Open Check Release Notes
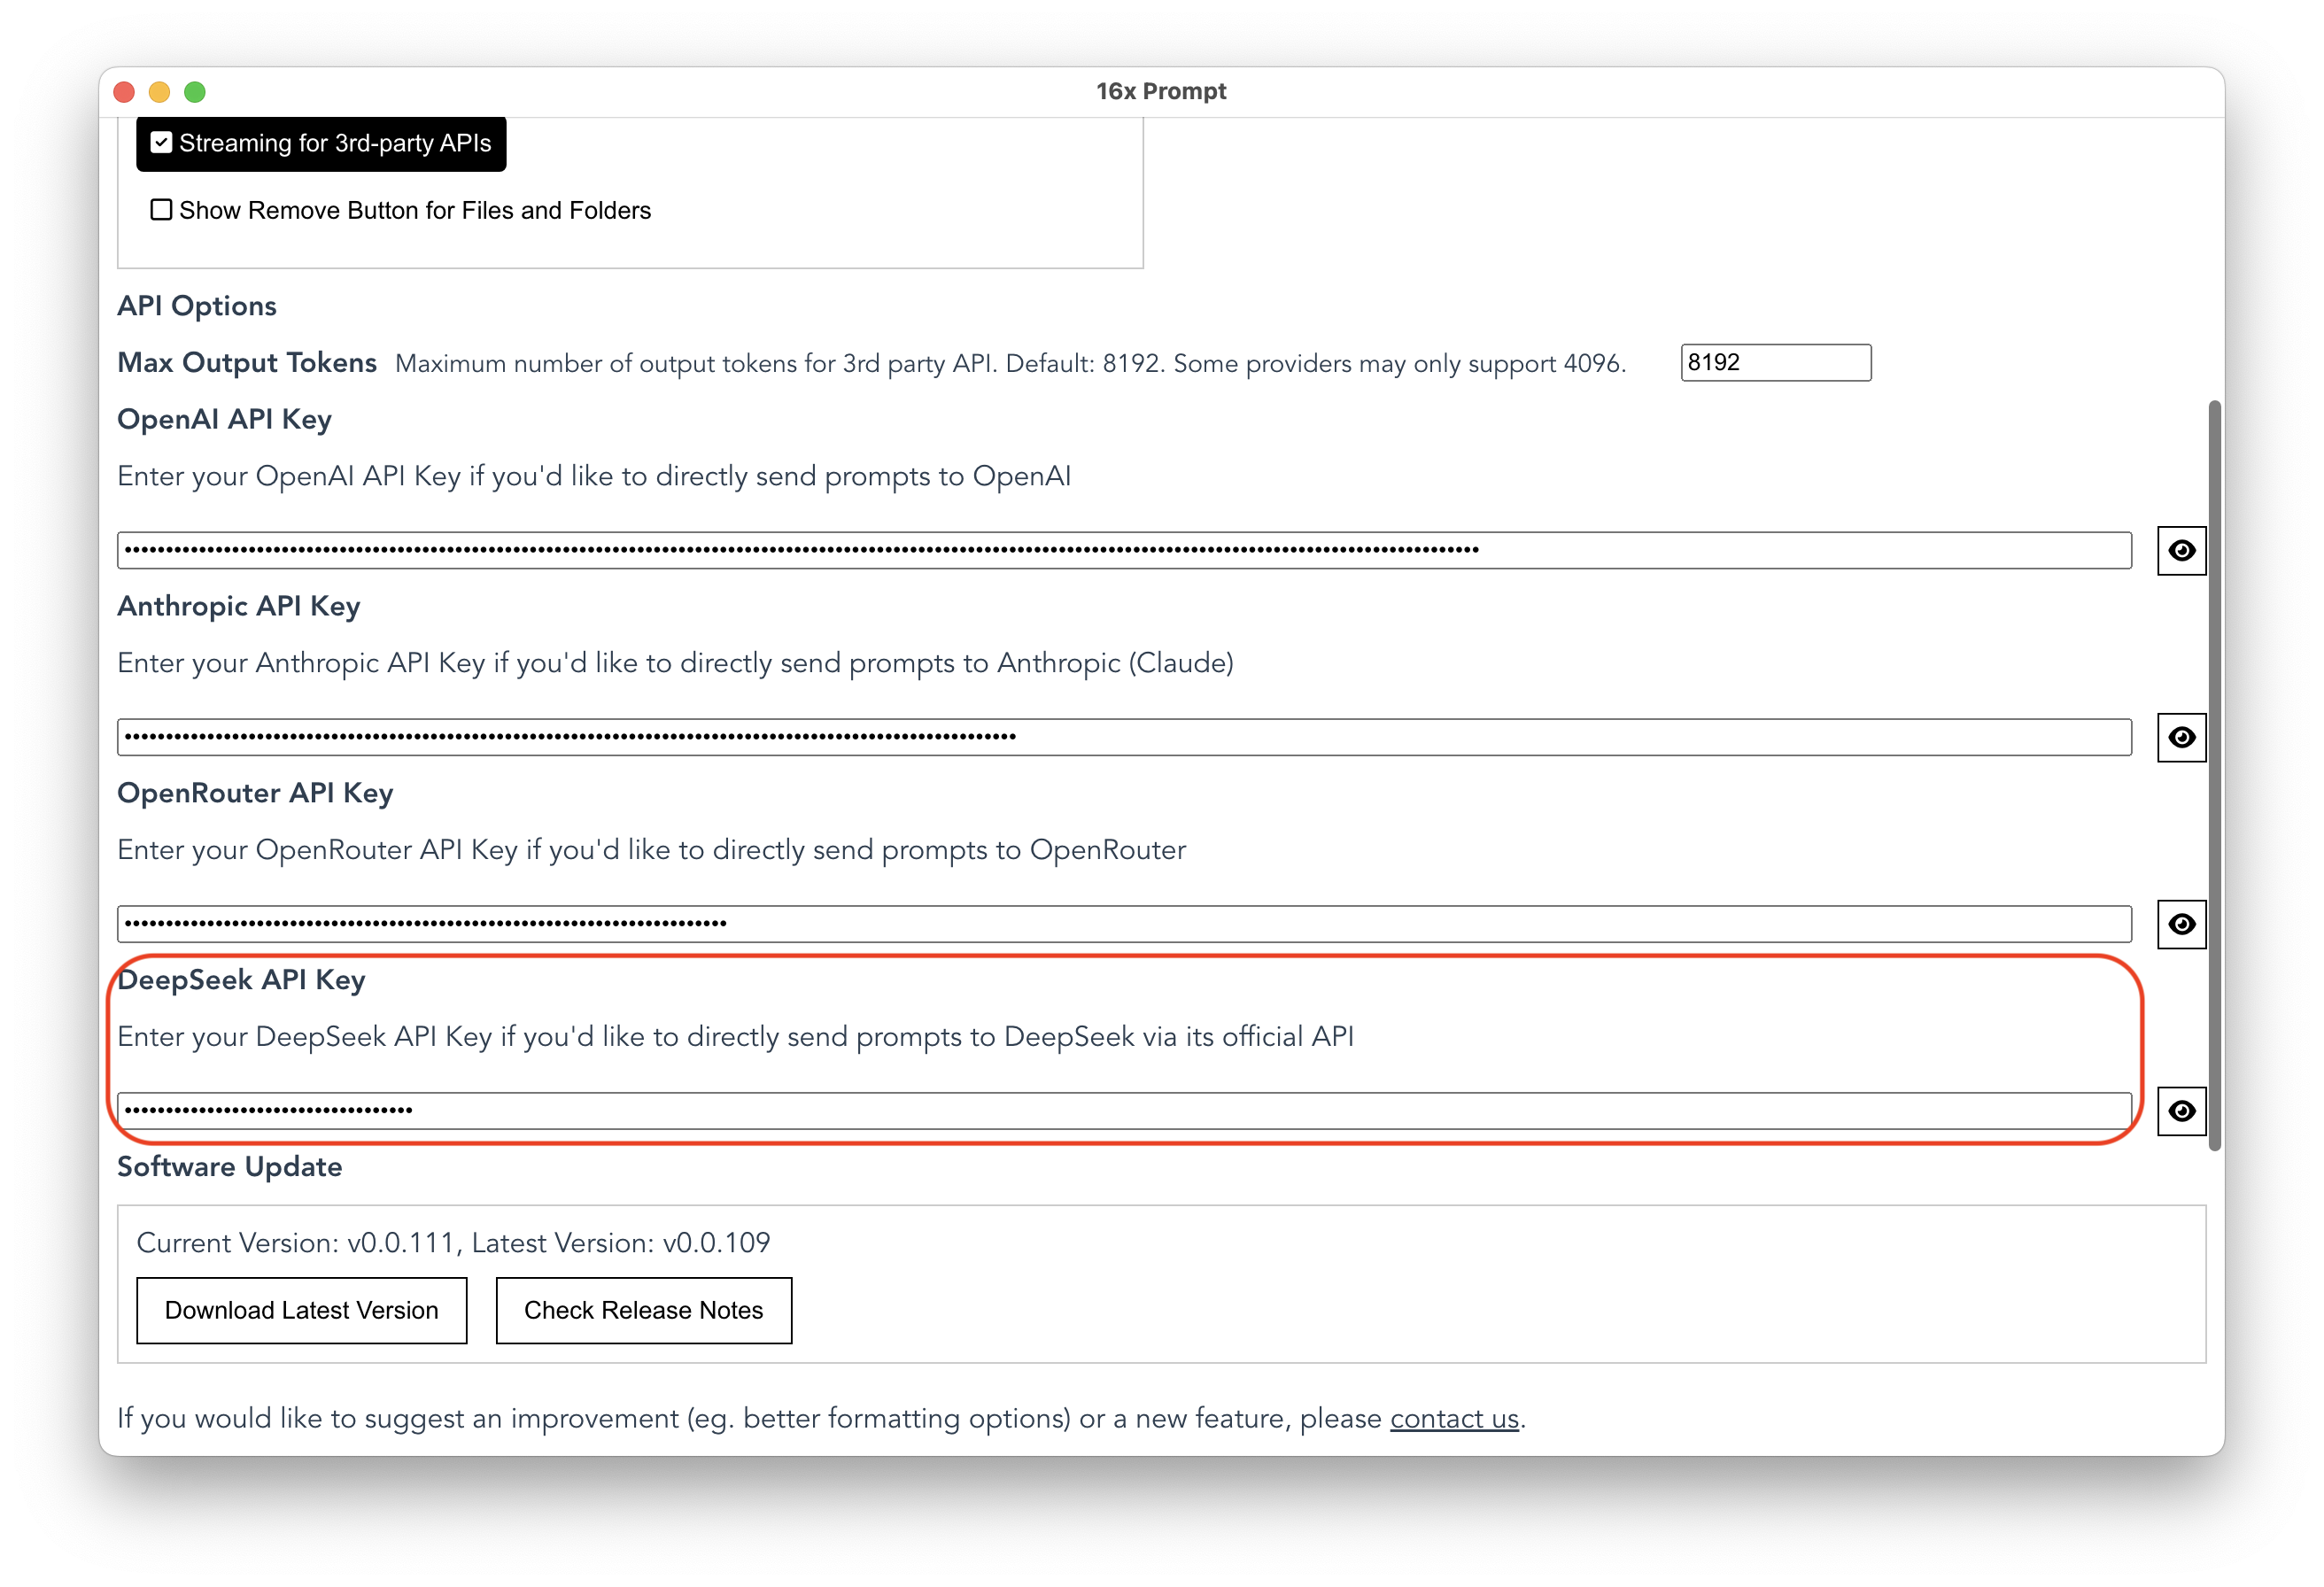 pyautogui.click(x=643, y=1310)
